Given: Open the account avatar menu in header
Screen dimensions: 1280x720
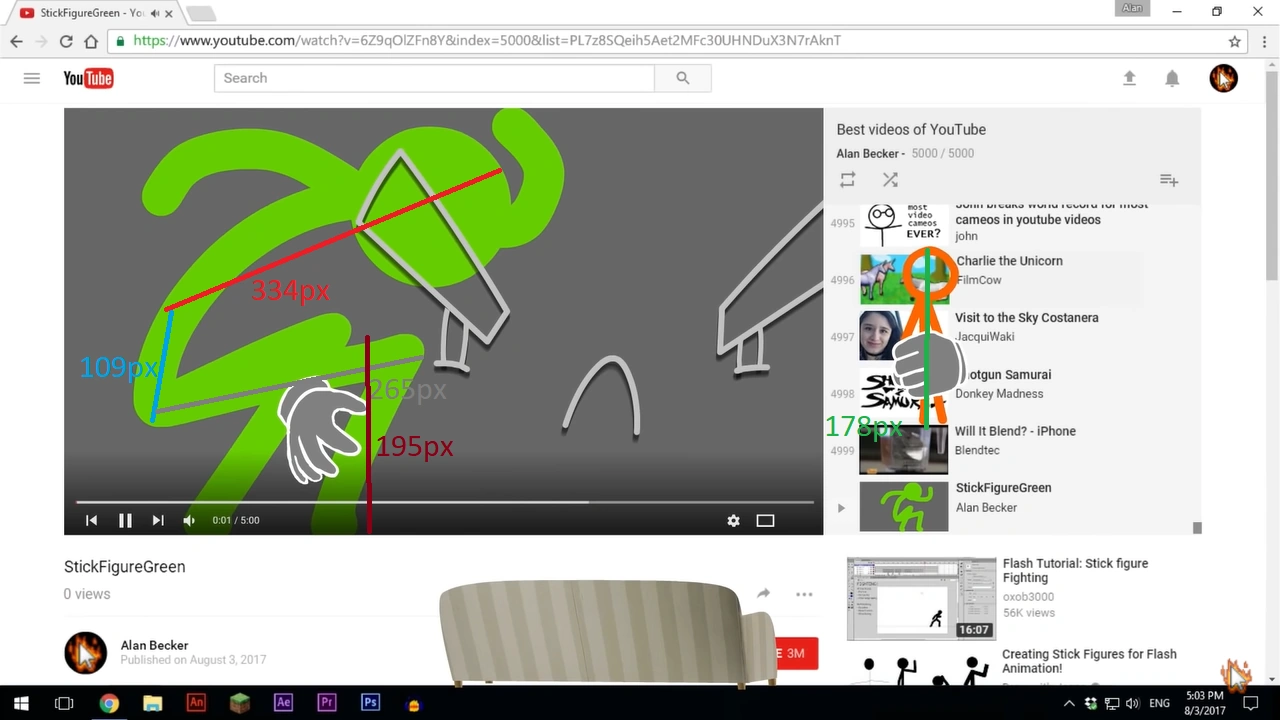Looking at the screenshot, I should [x=1223, y=78].
